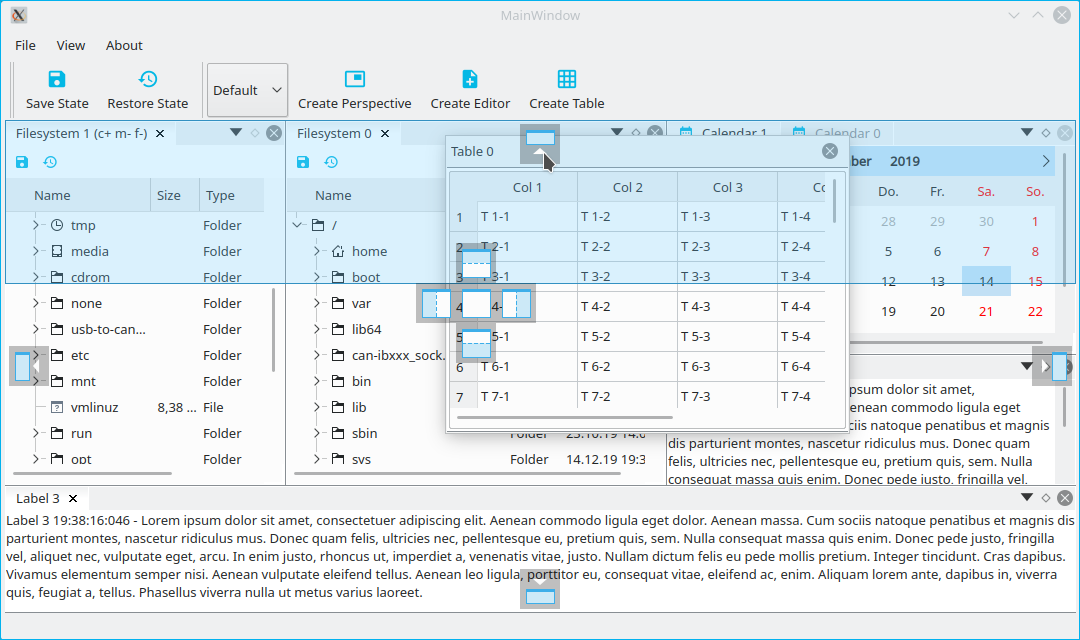Open the Filesystem 1 dock area menu arrow
Viewport: 1080px width, 640px height.
236,132
